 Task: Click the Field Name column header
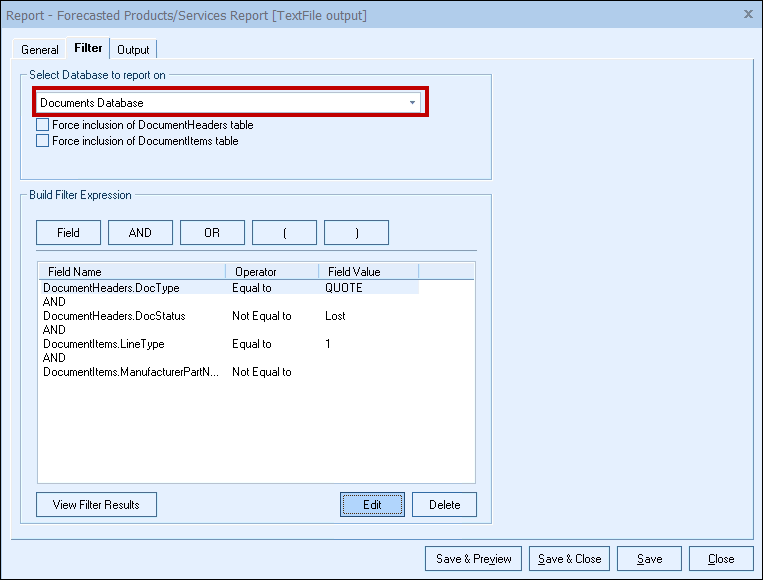click(131, 272)
